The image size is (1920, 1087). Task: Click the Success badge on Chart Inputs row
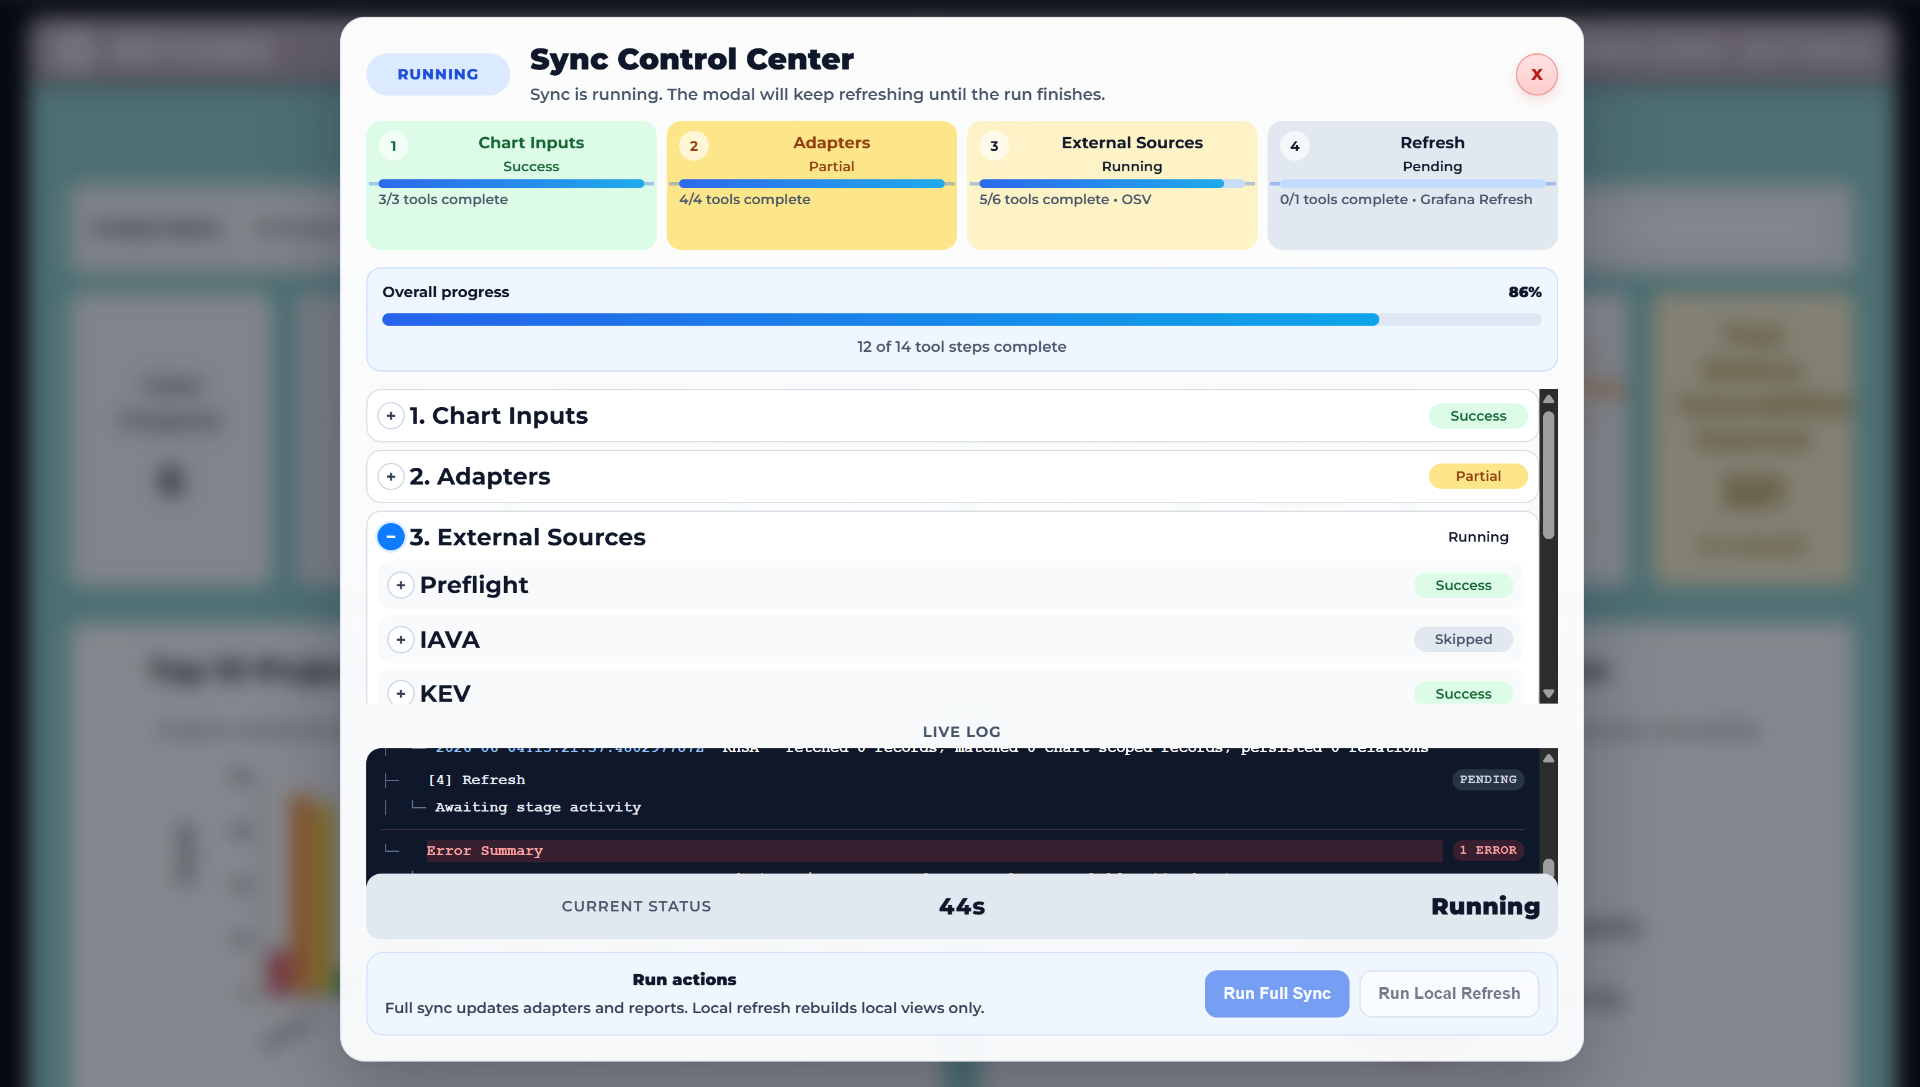click(1478, 416)
